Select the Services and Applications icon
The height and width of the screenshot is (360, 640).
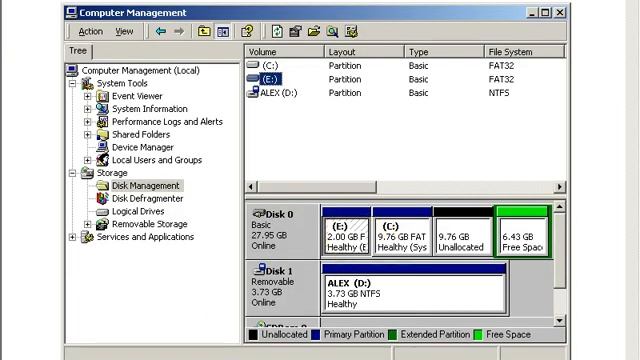tap(87, 237)
